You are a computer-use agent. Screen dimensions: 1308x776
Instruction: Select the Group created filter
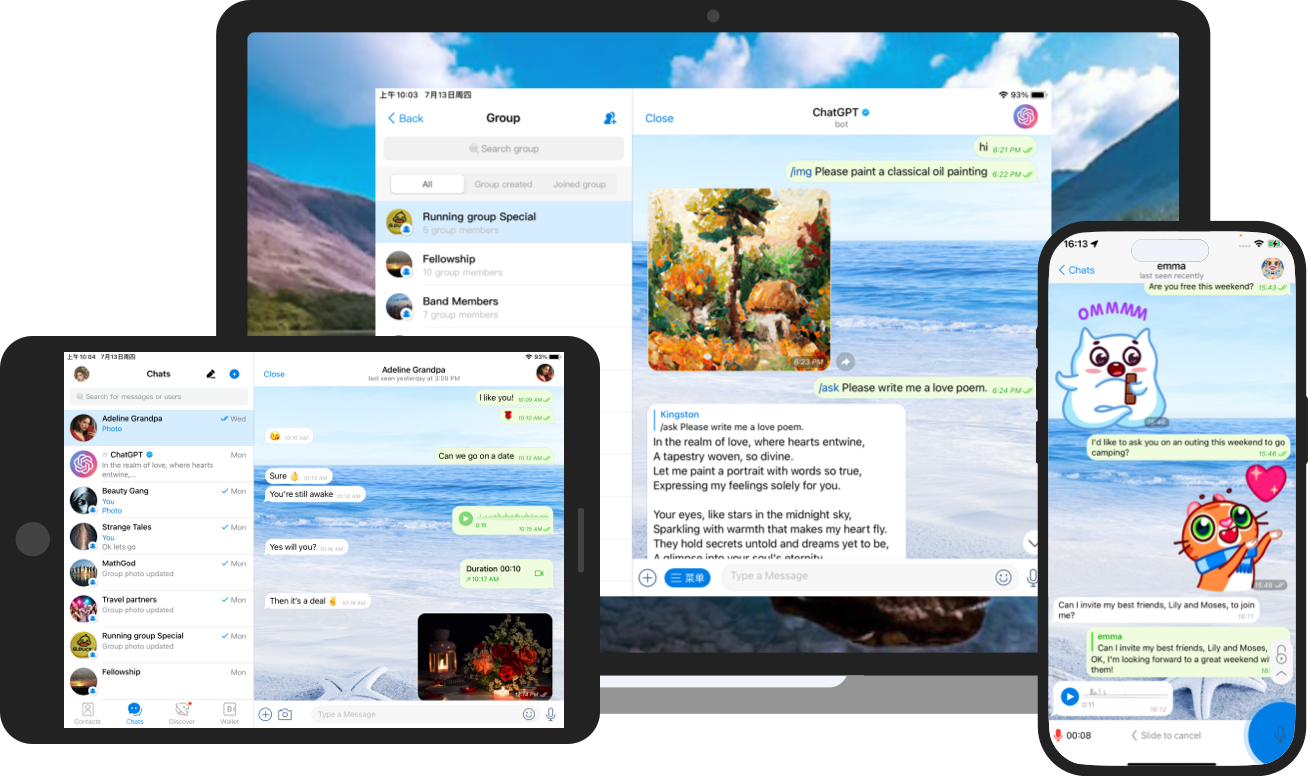click(x=503, y=184)
